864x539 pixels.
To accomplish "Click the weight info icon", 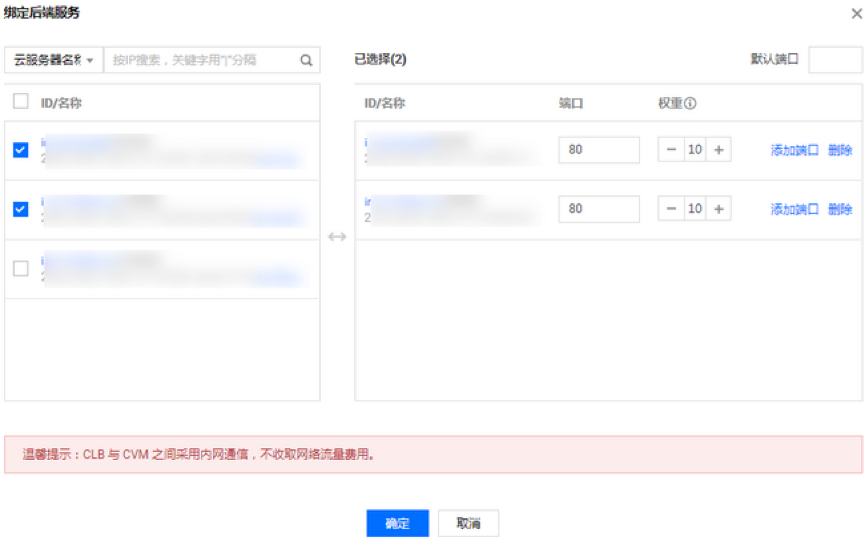I will tap(690, 103).
